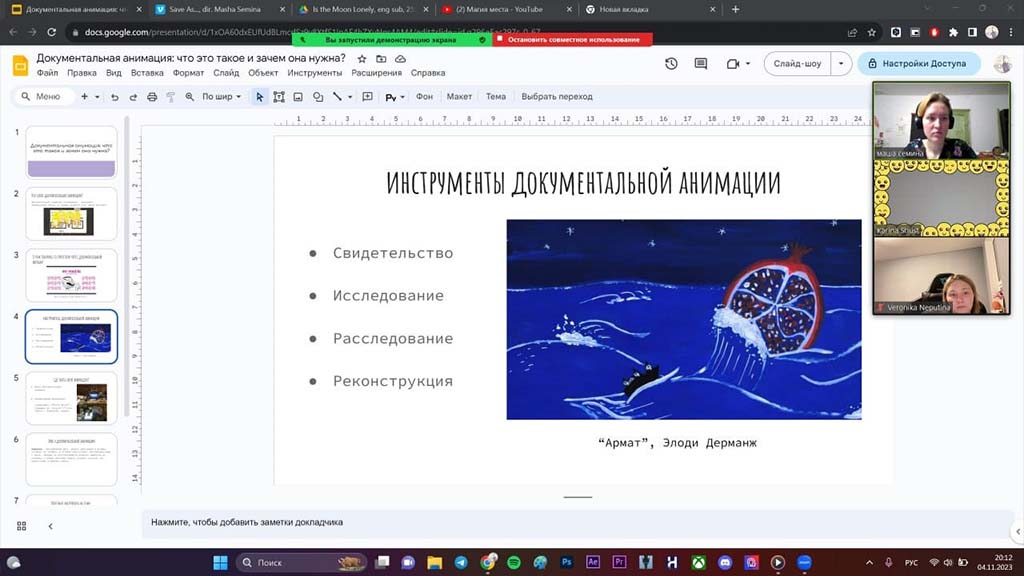Open the Слайд menu

[226, 73]
